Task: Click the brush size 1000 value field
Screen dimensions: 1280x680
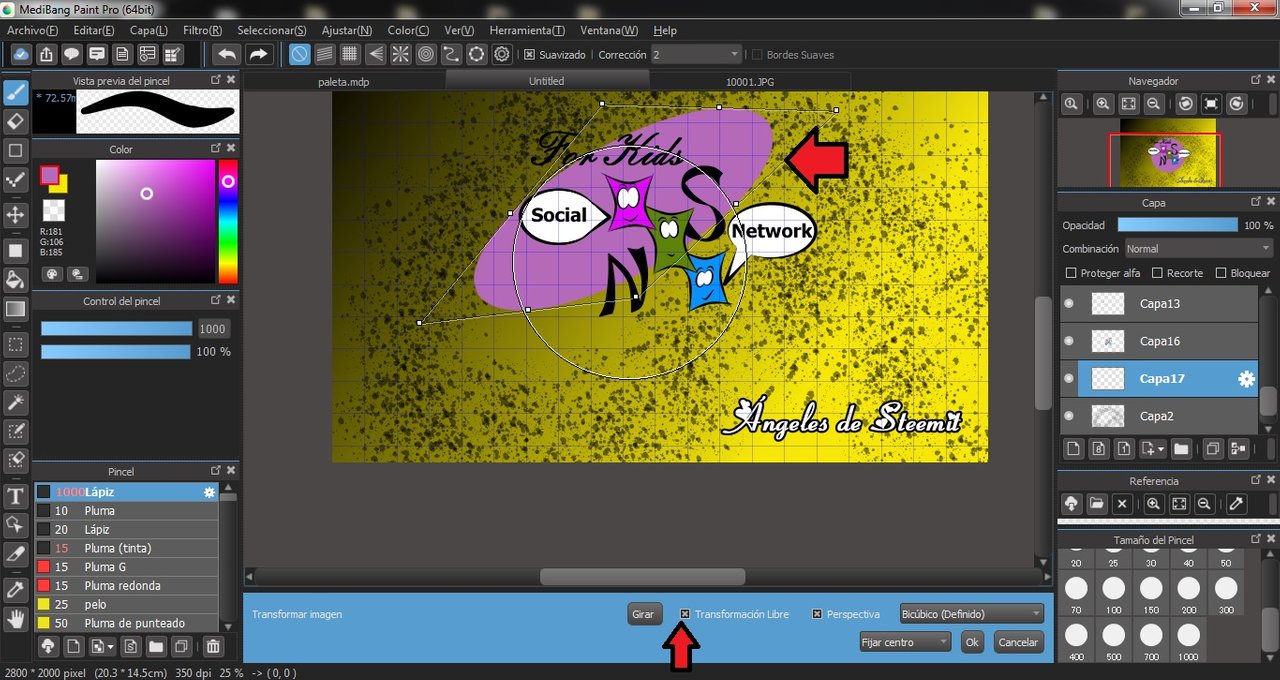Action: point(212,328)
